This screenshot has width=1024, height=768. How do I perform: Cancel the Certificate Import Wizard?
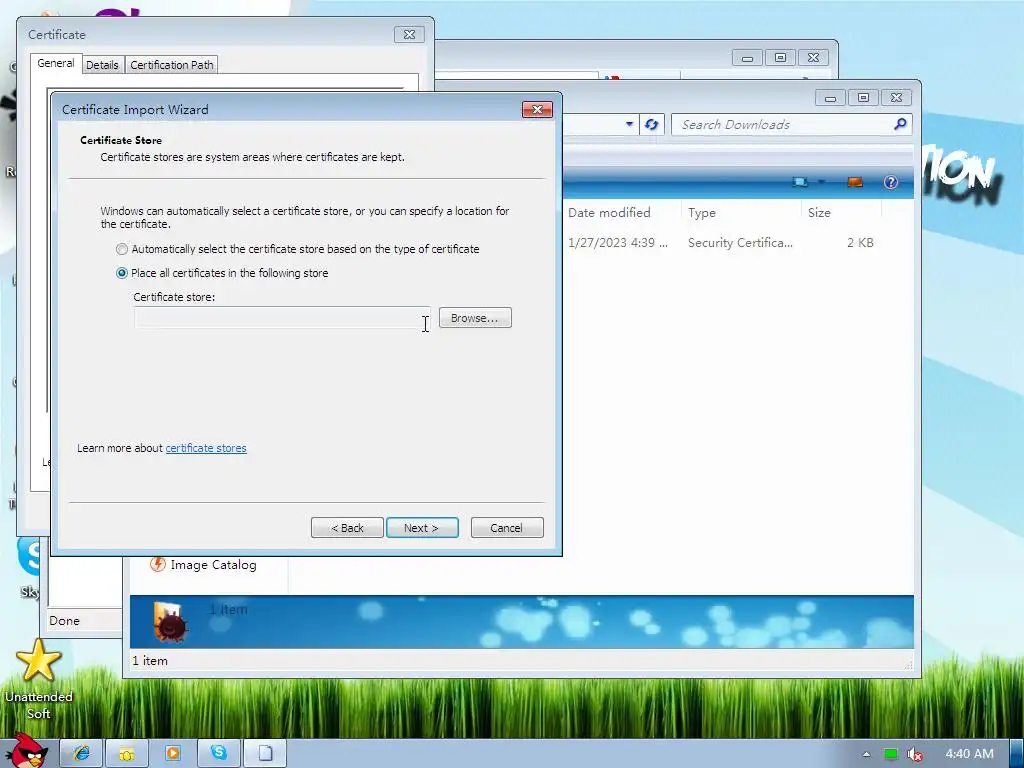[x=507, y=528]
